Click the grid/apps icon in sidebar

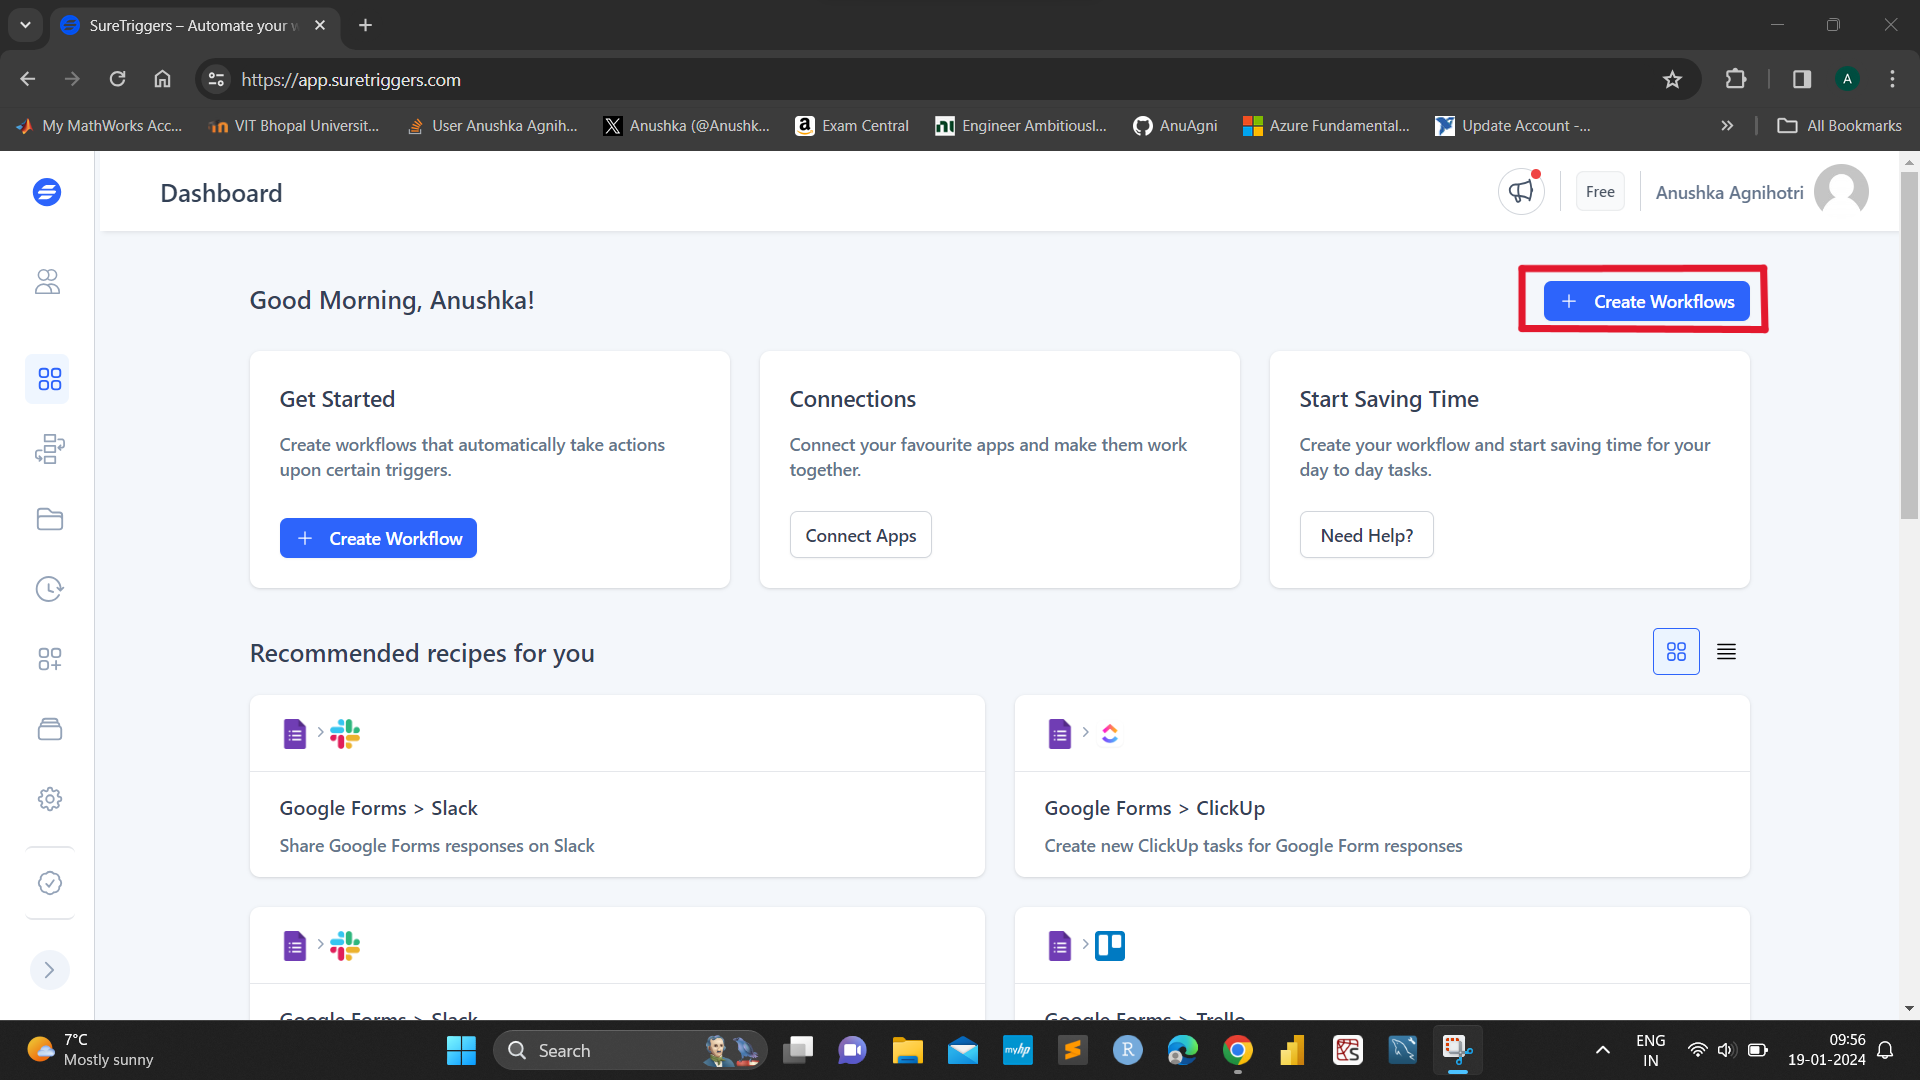[x=49, y=380]
